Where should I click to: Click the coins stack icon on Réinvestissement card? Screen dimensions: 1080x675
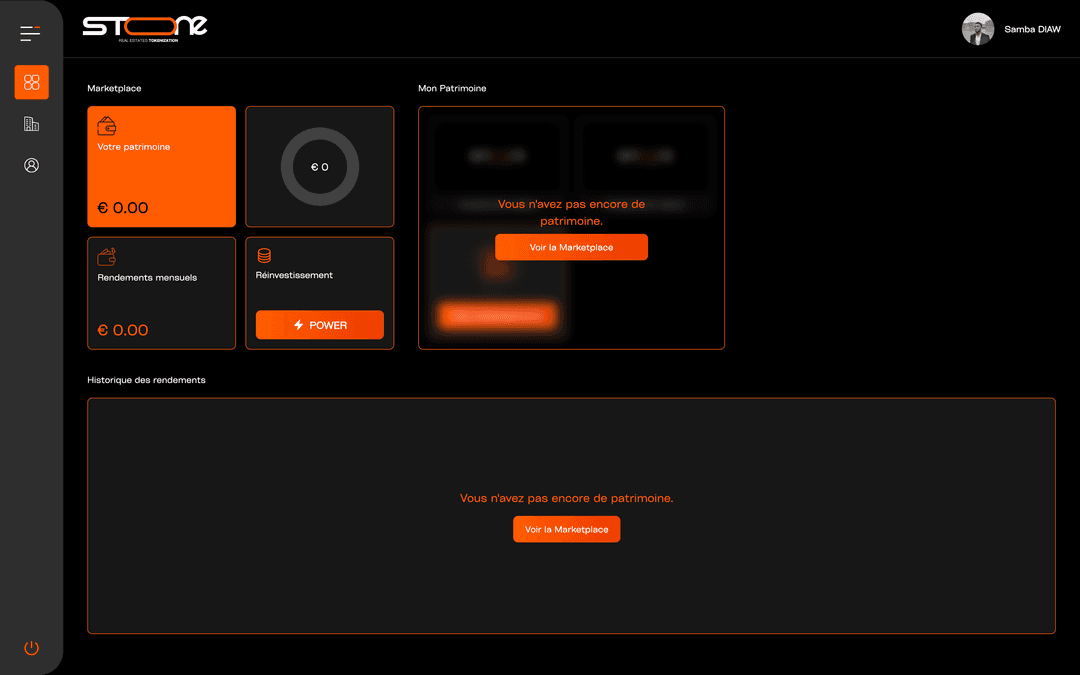pos(264,254)
